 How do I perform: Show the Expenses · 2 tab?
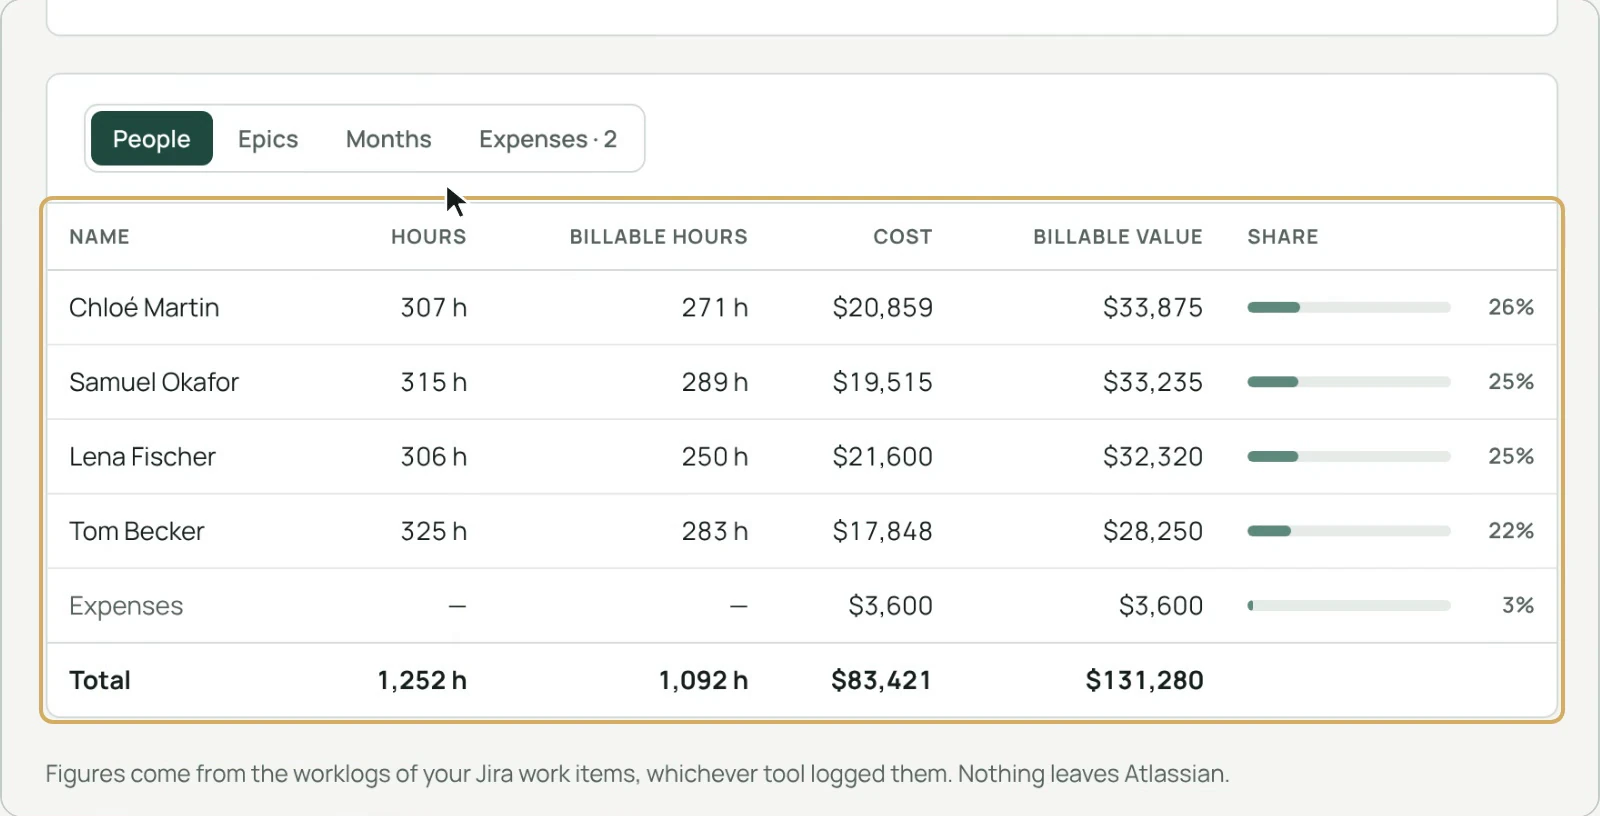click(548, 139)
